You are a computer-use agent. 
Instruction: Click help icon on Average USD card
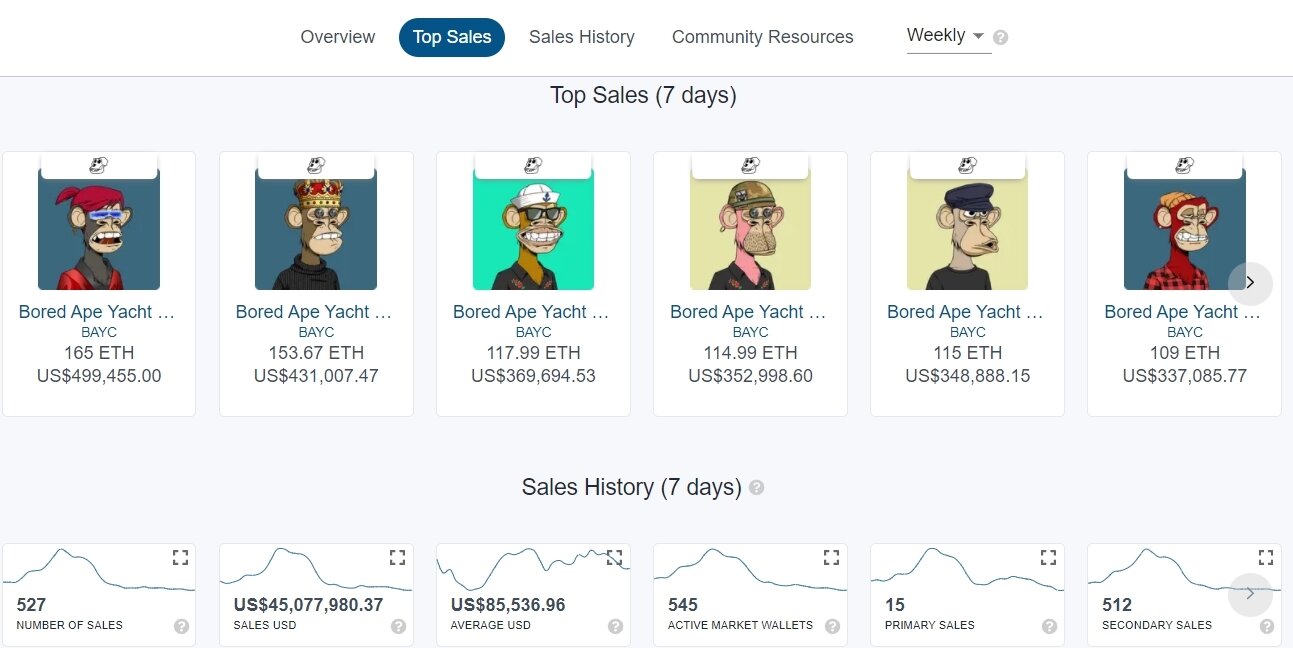coord(615,626)
